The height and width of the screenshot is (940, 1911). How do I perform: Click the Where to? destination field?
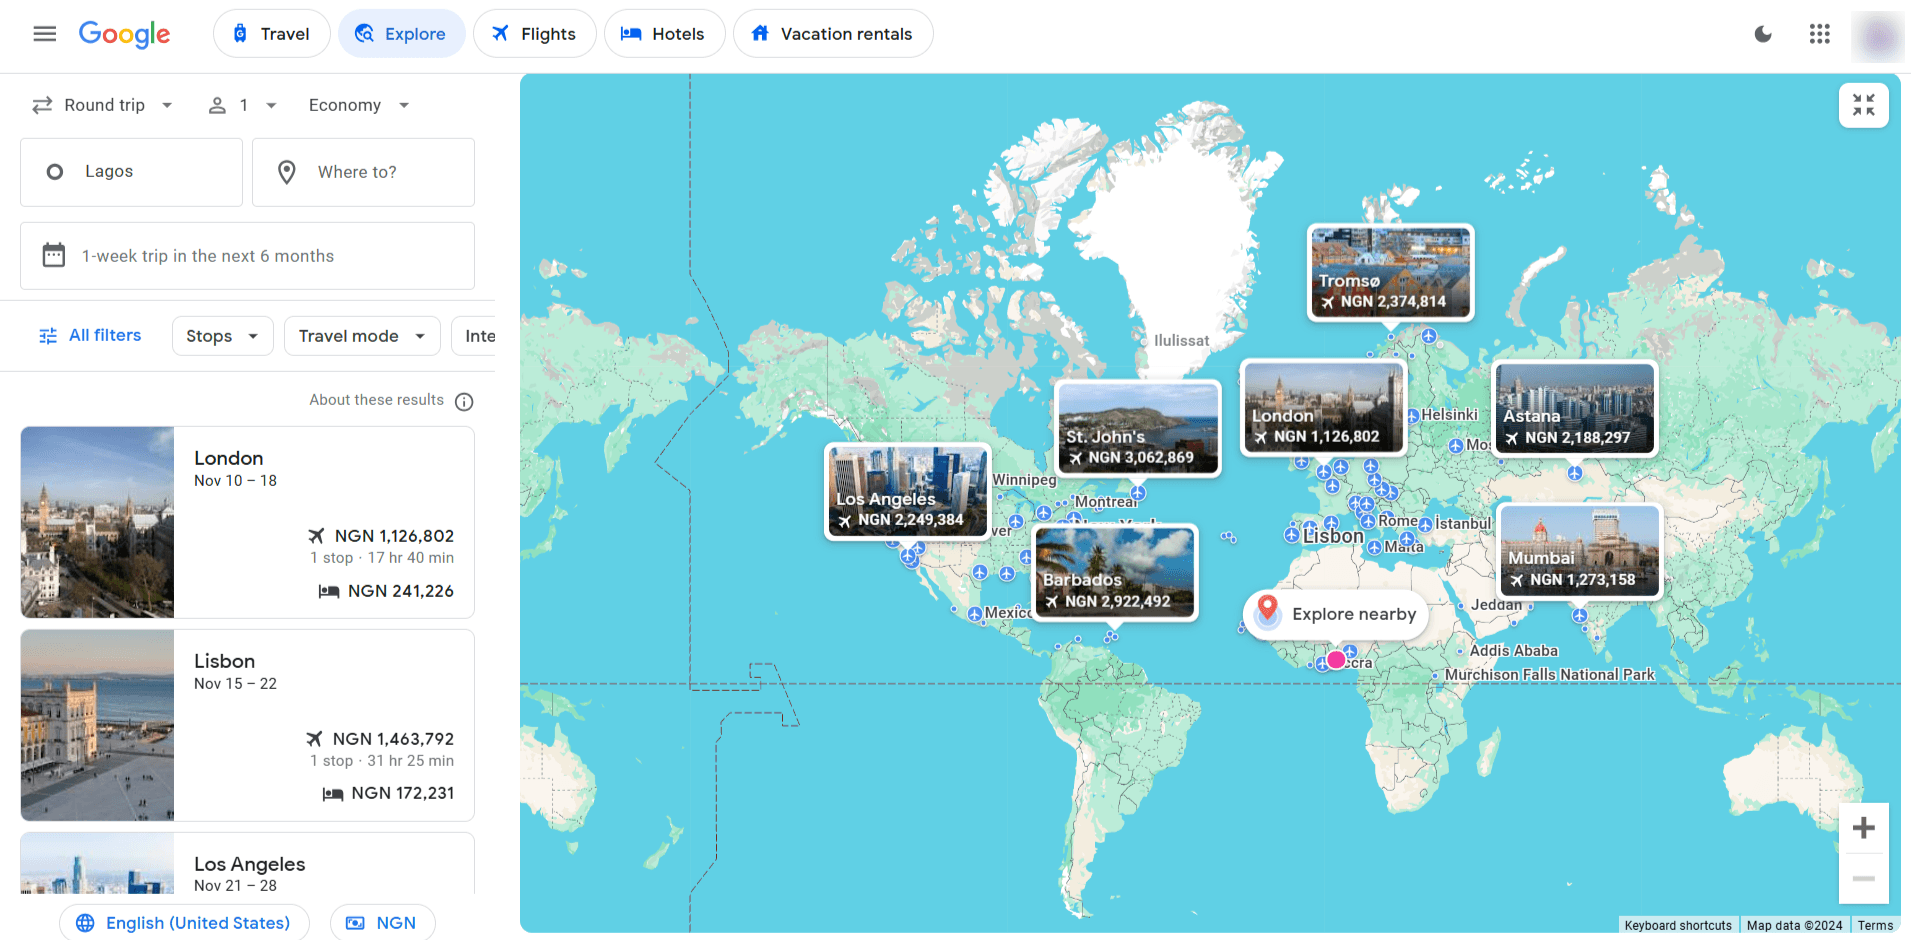(x=363, y=172)
